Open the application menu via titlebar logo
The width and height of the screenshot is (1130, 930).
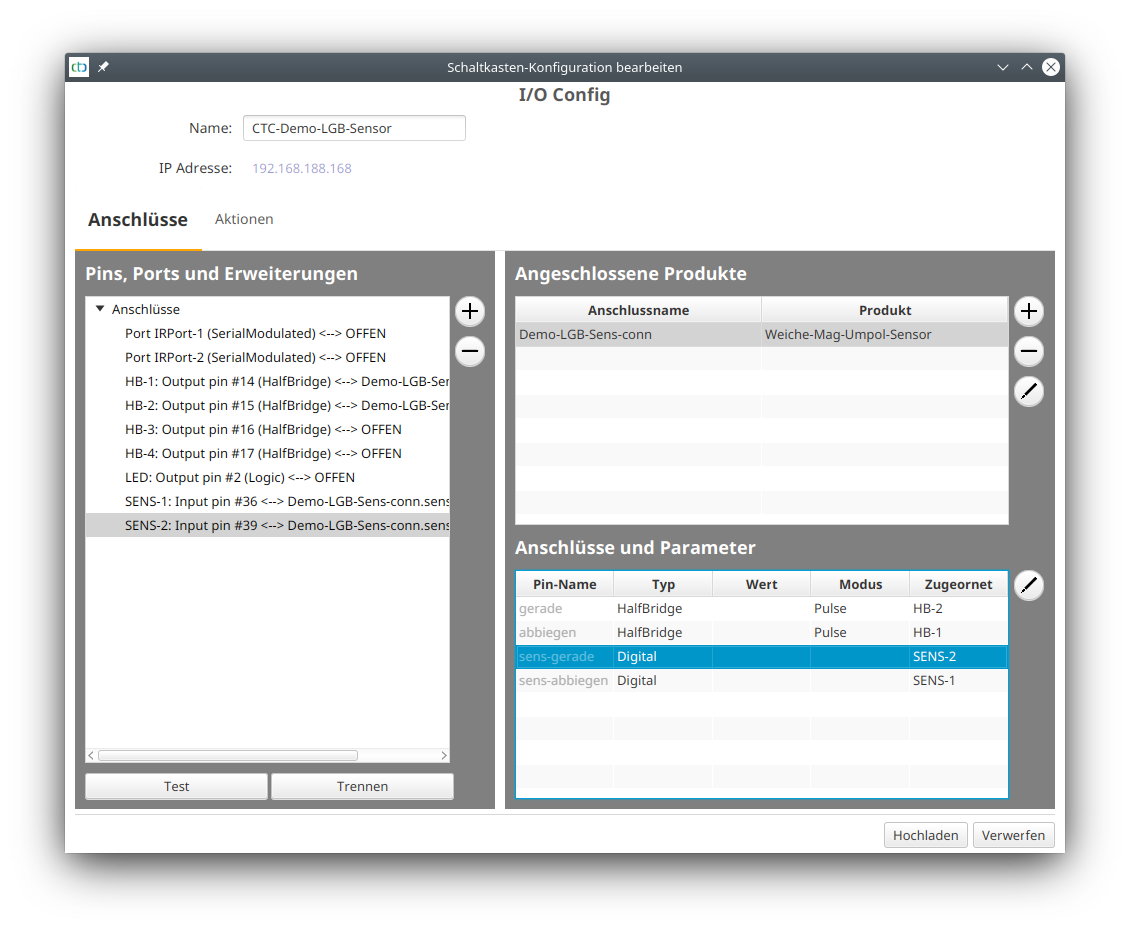pos(78,67)
